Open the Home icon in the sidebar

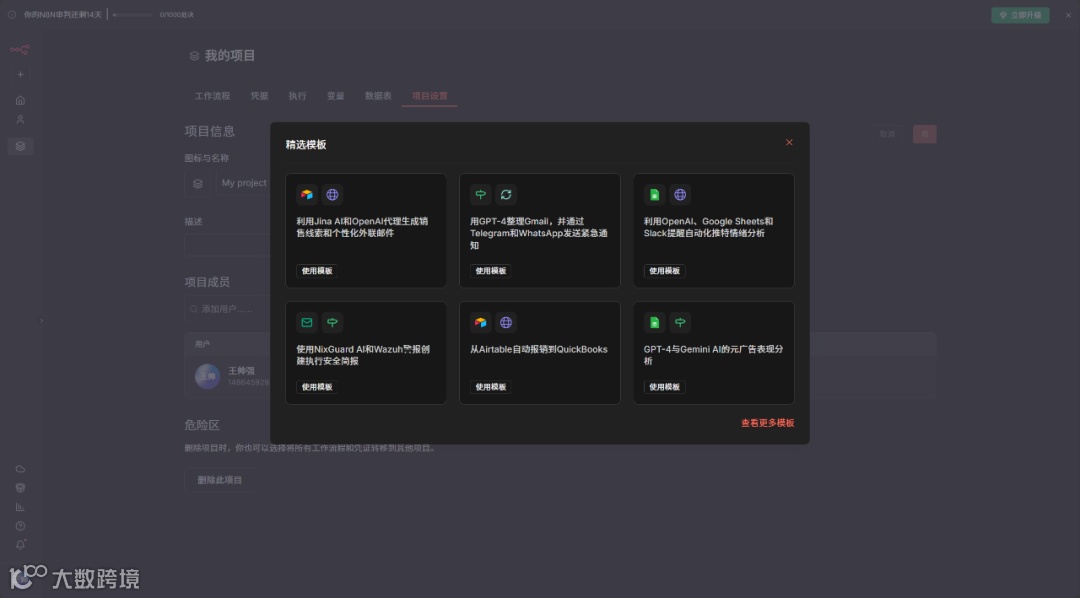click(x=20, y=101)
